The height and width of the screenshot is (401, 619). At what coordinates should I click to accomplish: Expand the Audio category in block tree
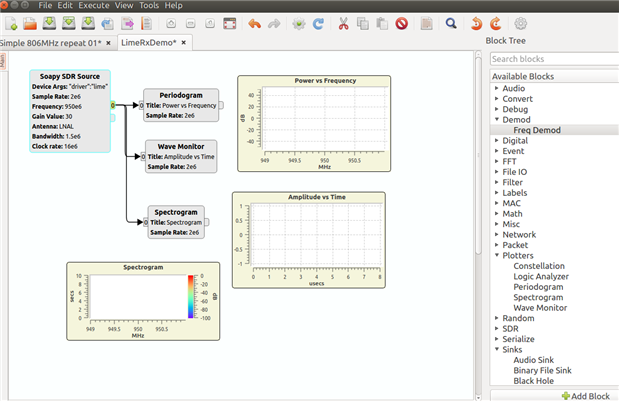(496, 89)
